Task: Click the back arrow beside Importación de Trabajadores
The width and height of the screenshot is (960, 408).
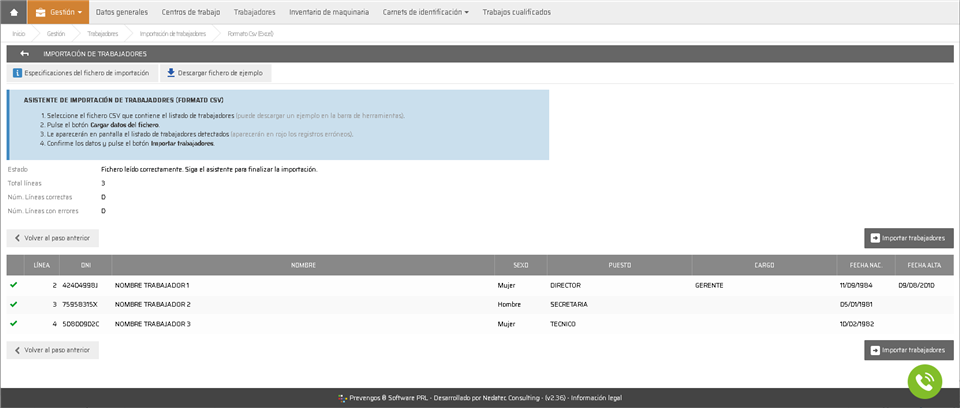Action: (x=24, y=54)
